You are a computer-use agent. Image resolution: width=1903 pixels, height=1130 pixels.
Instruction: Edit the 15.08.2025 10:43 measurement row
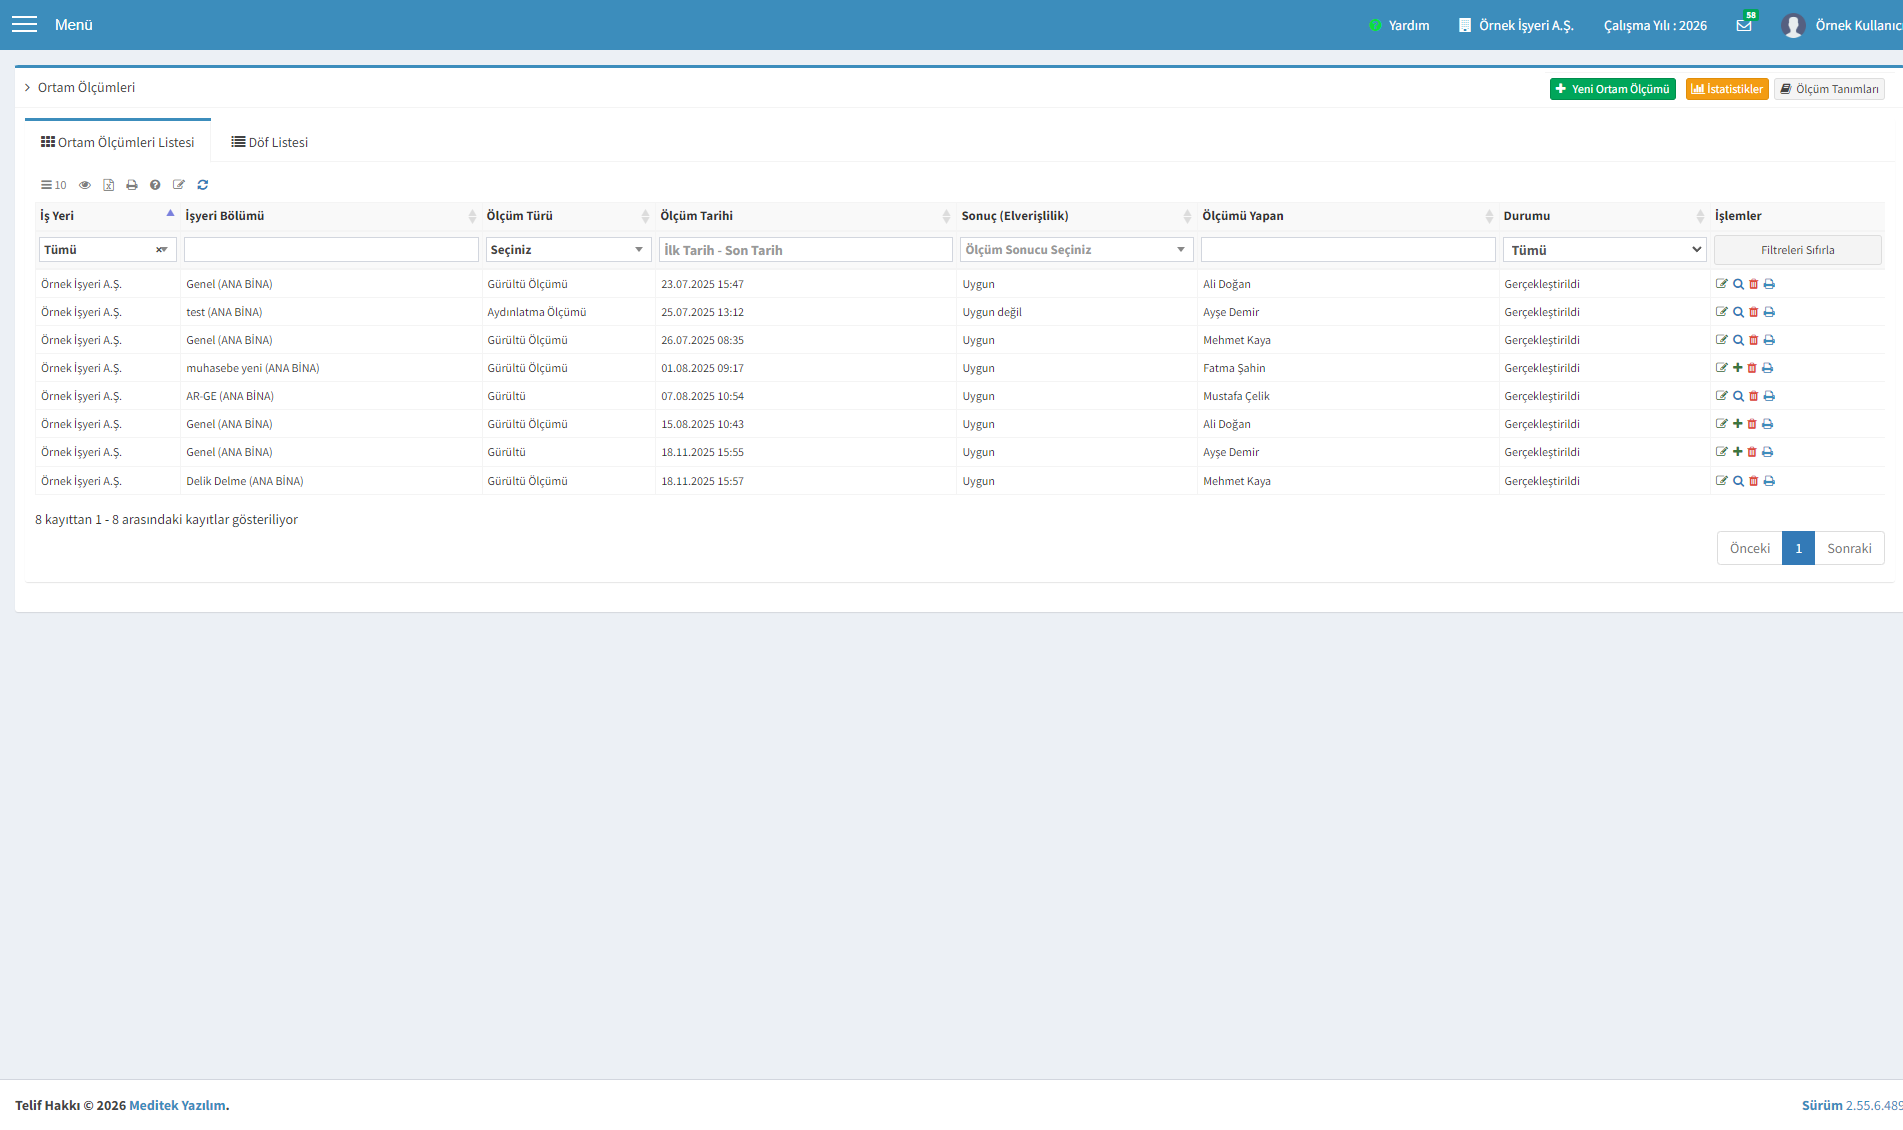pyautogui.click(x=1722, y=424)
